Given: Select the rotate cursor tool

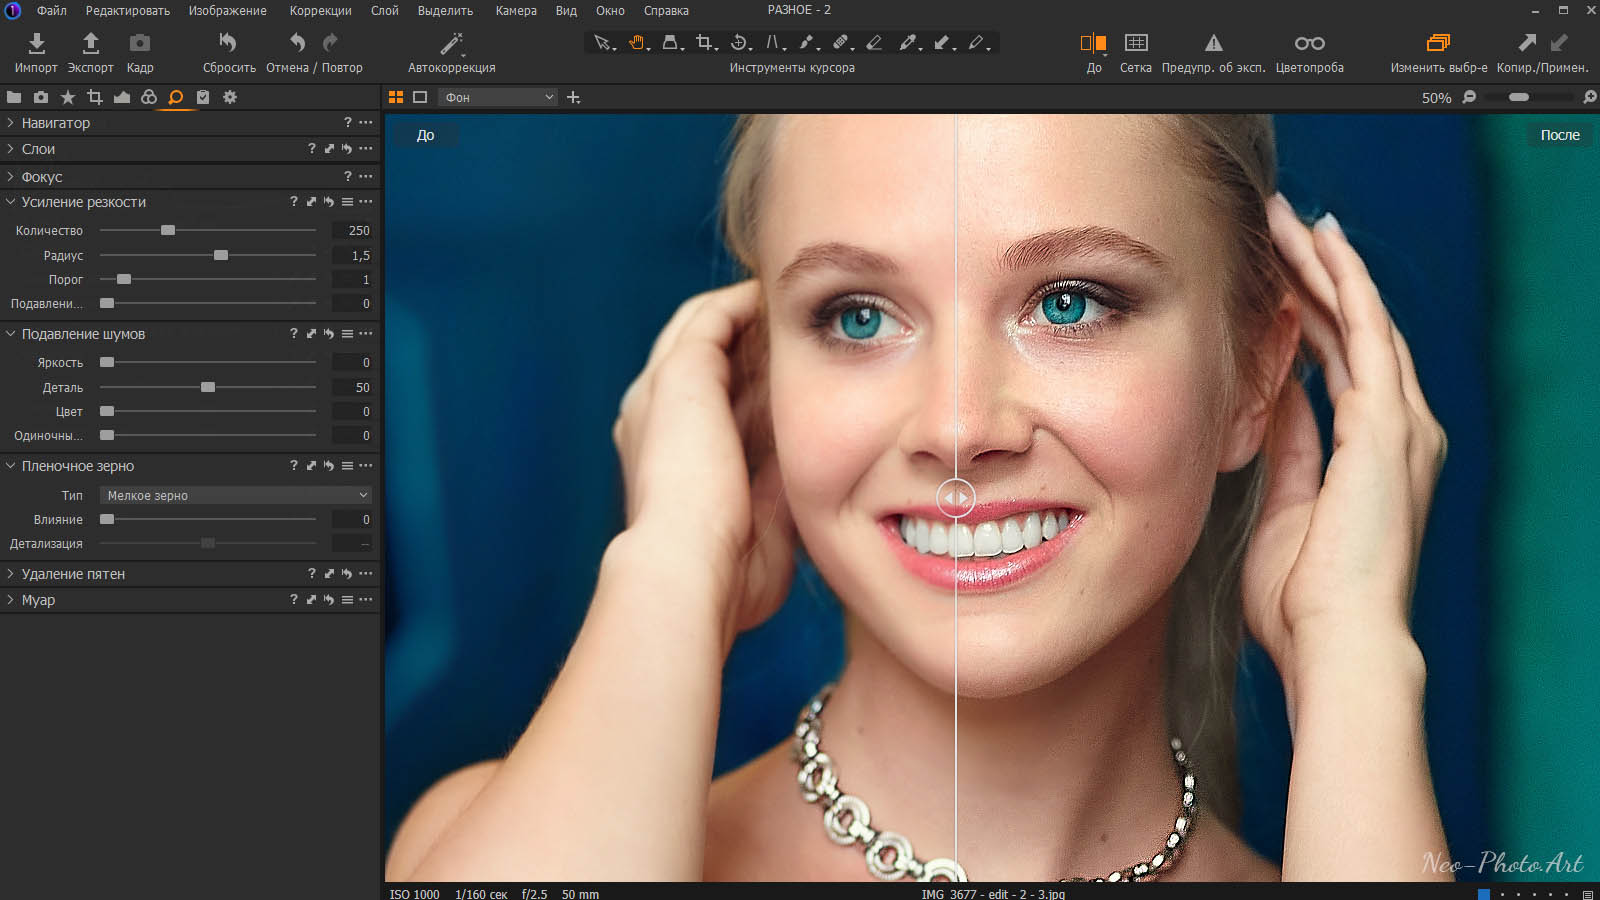Looking at the screenshot, I should pos(740,42).
